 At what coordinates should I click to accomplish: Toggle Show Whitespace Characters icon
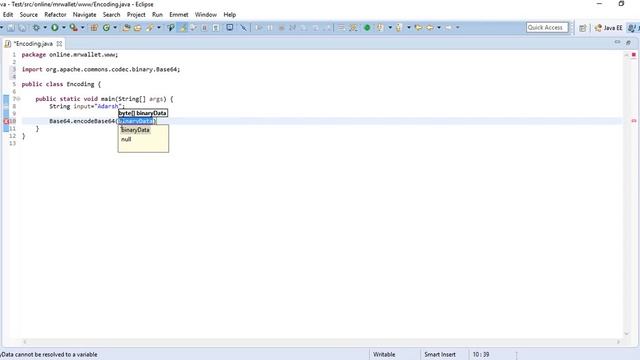pyautogui.click(x=216, y=28)
